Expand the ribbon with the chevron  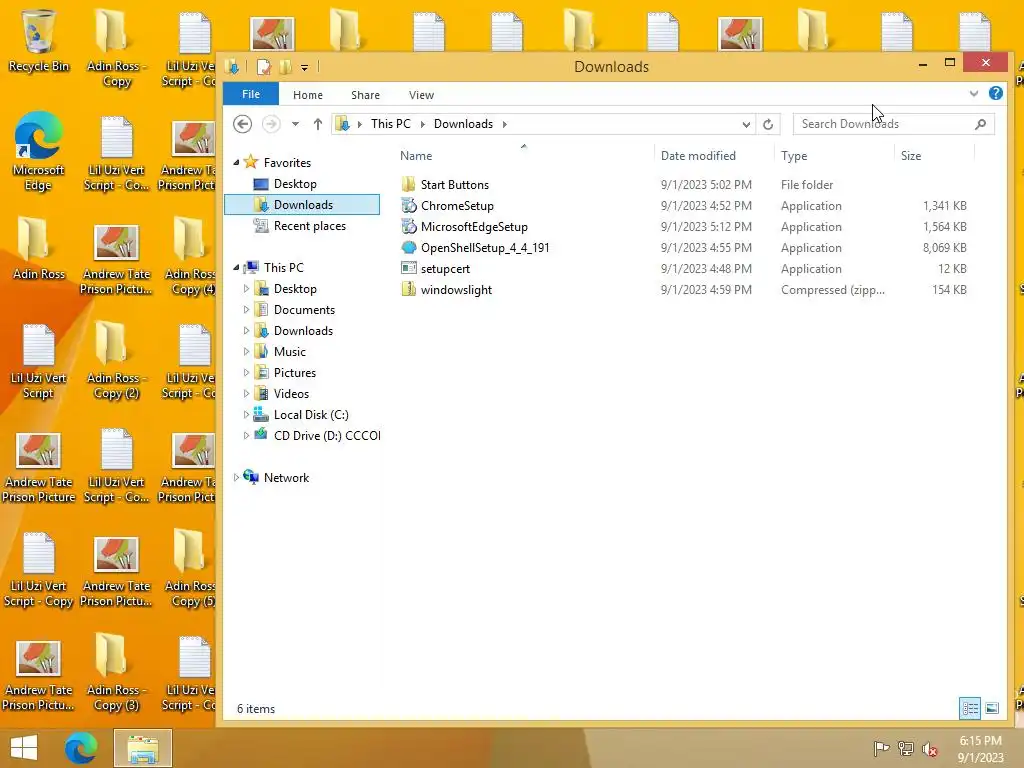pyautogui.click(x=974, y=93)
